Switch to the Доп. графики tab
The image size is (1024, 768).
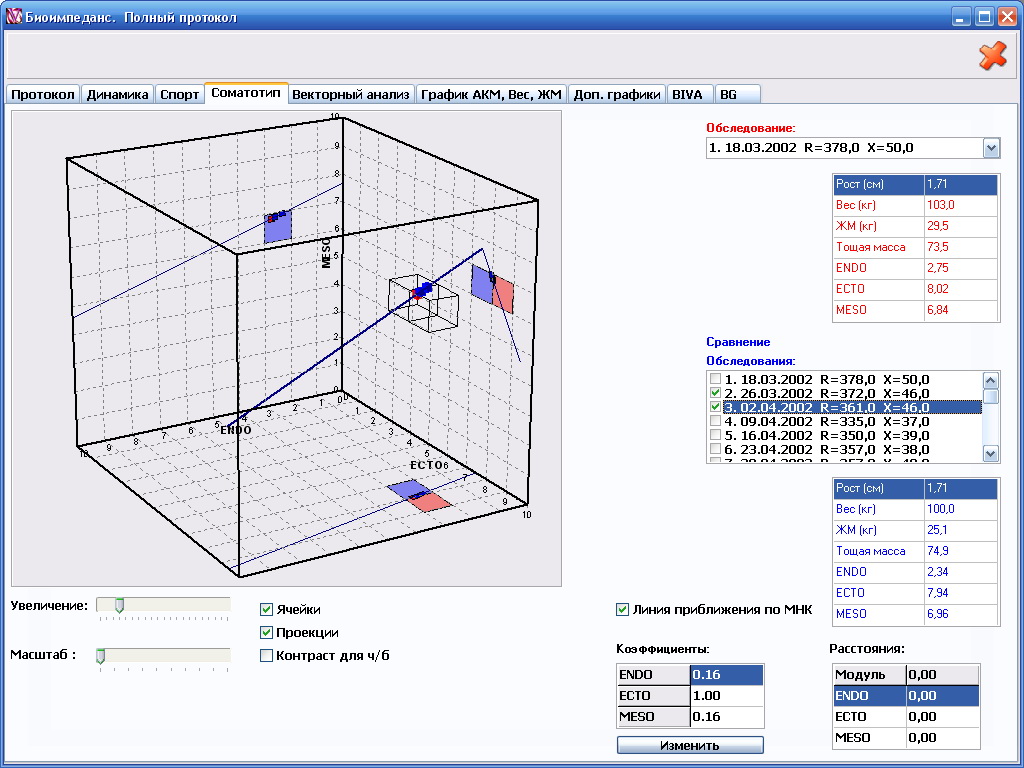[616, 95]
